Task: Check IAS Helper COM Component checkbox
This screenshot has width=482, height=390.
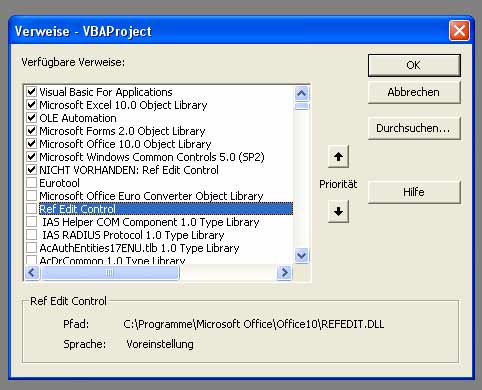Action: (x=31, y=222)
